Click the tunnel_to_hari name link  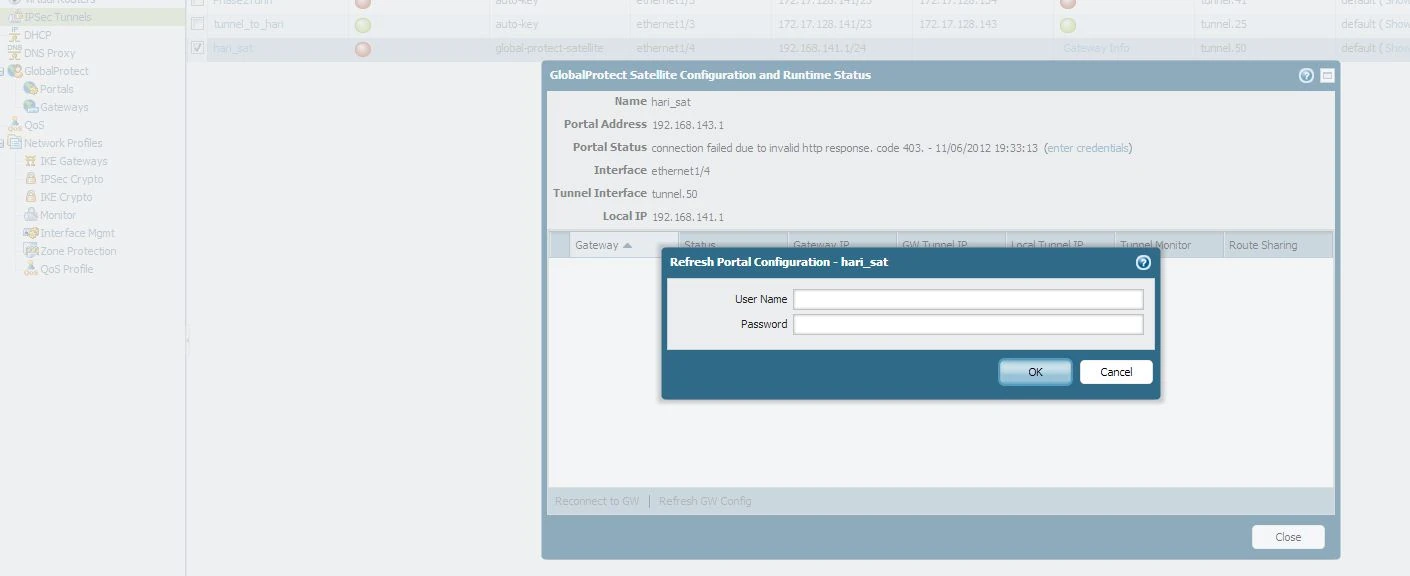pos(249,24)
